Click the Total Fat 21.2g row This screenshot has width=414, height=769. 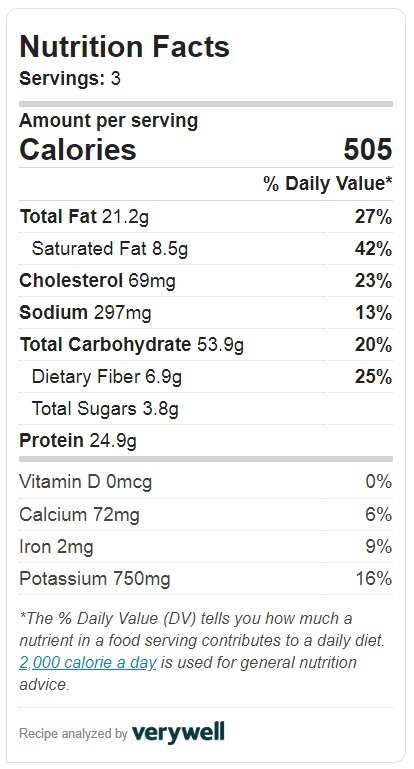[x=206, y=216]
